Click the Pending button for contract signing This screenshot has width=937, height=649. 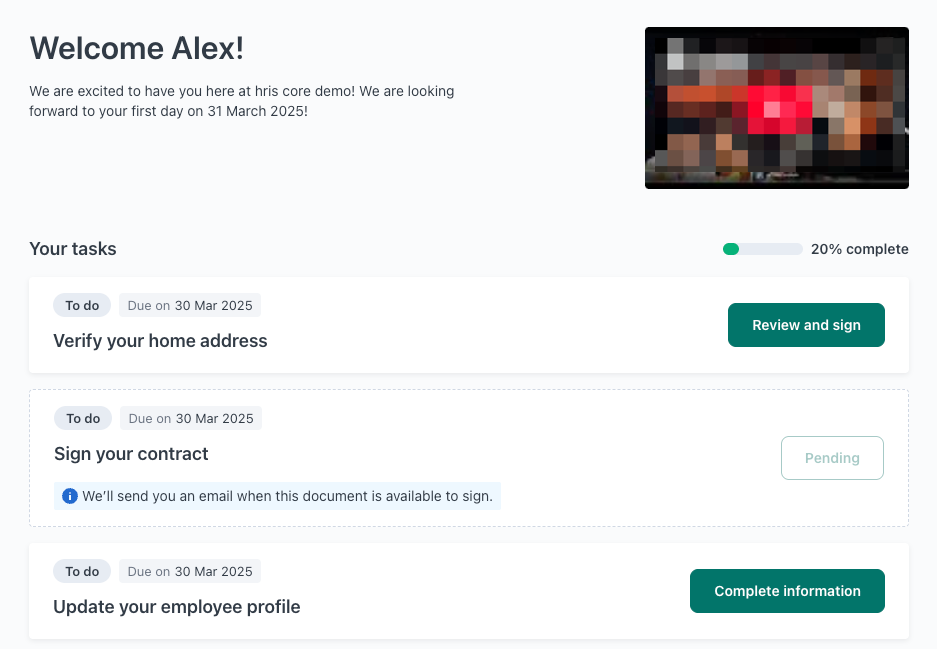point(832,458)
